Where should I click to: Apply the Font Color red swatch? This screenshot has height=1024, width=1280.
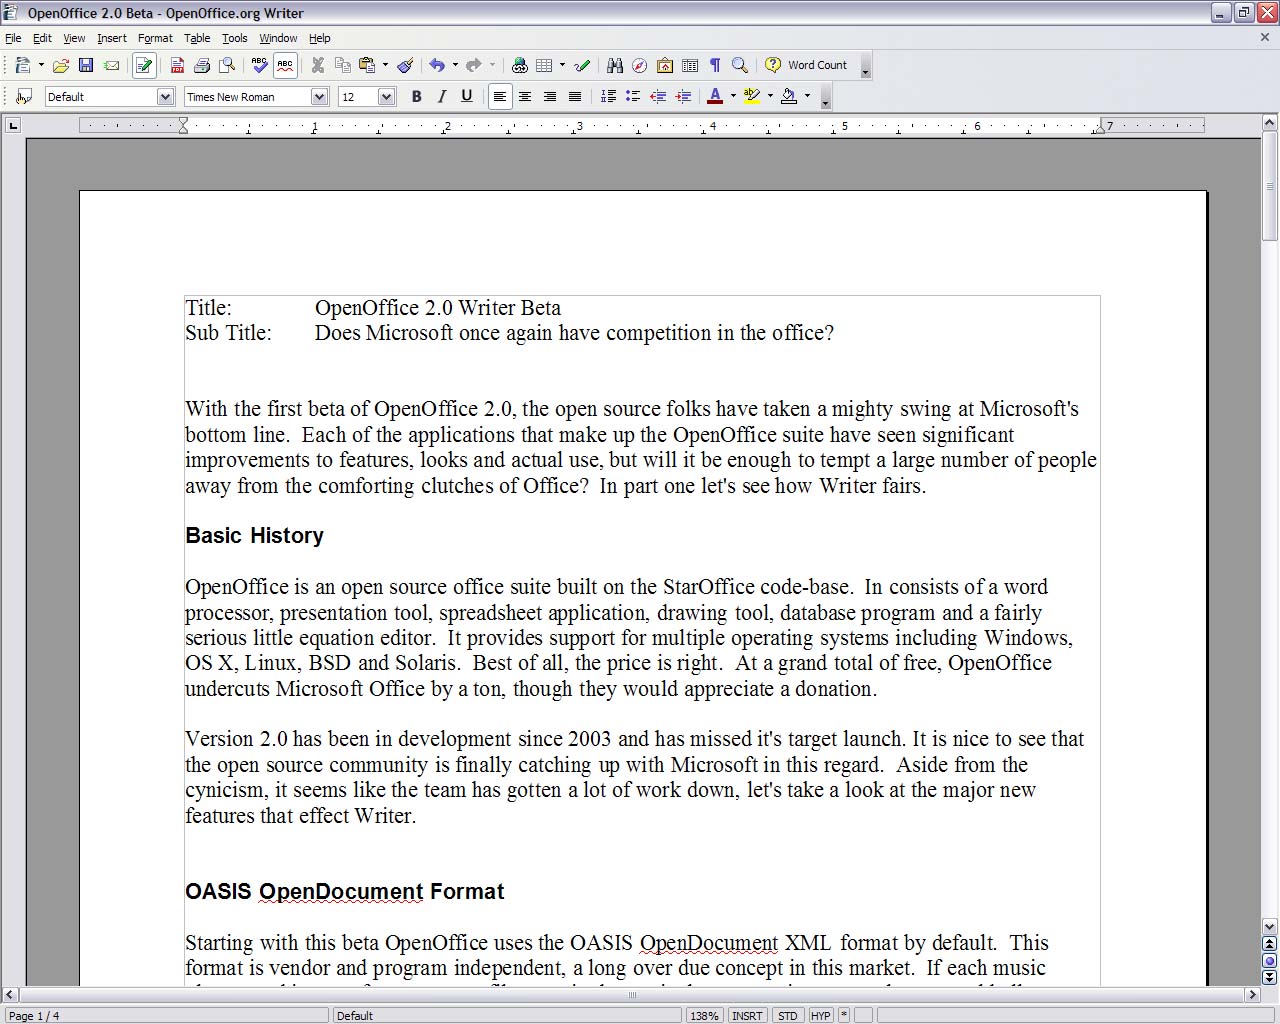[715, 97]
